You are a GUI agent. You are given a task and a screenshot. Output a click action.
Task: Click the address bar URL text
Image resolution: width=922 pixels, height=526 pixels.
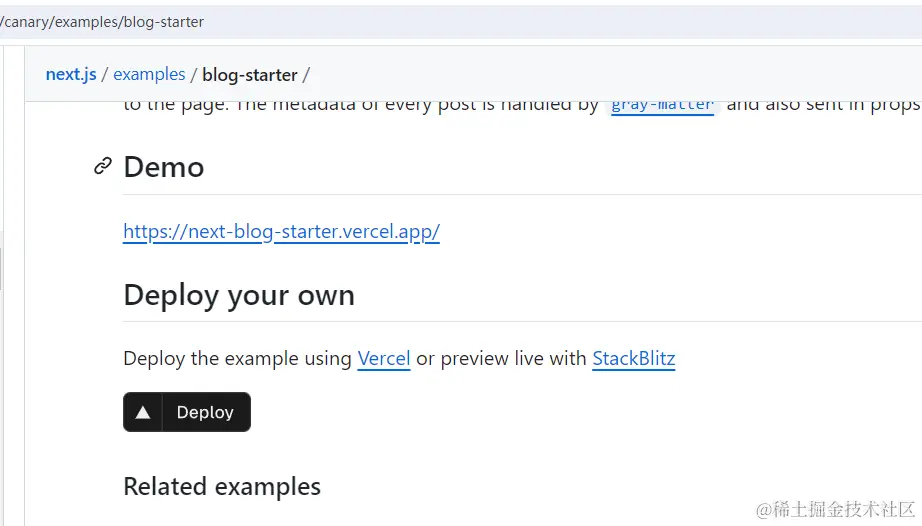pos(102,22)
